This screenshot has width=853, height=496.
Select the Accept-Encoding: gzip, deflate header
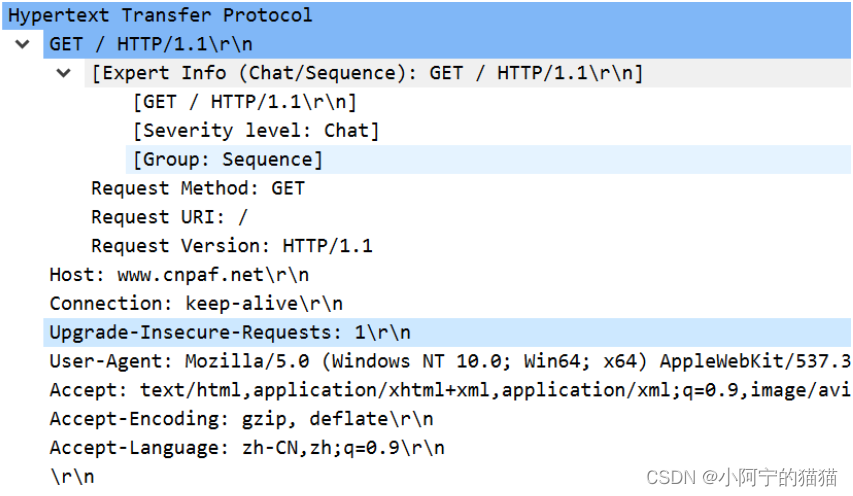242,419
